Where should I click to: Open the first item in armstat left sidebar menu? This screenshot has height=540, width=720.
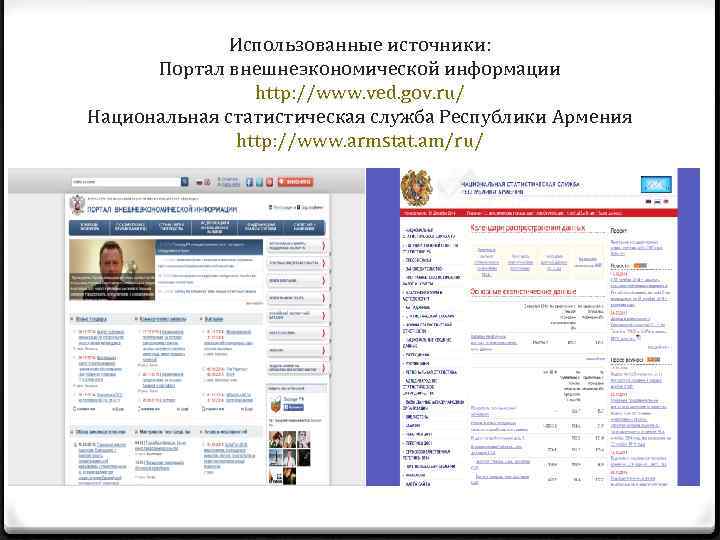(429, 232)
